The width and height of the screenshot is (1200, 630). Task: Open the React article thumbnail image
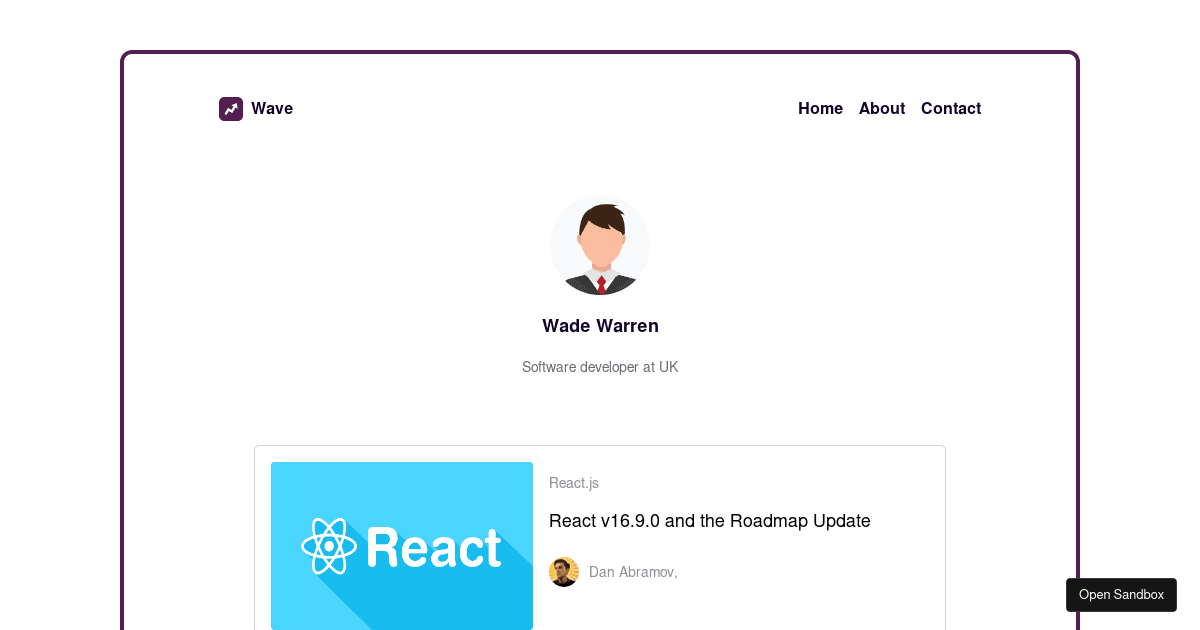(x=402, y=546)
